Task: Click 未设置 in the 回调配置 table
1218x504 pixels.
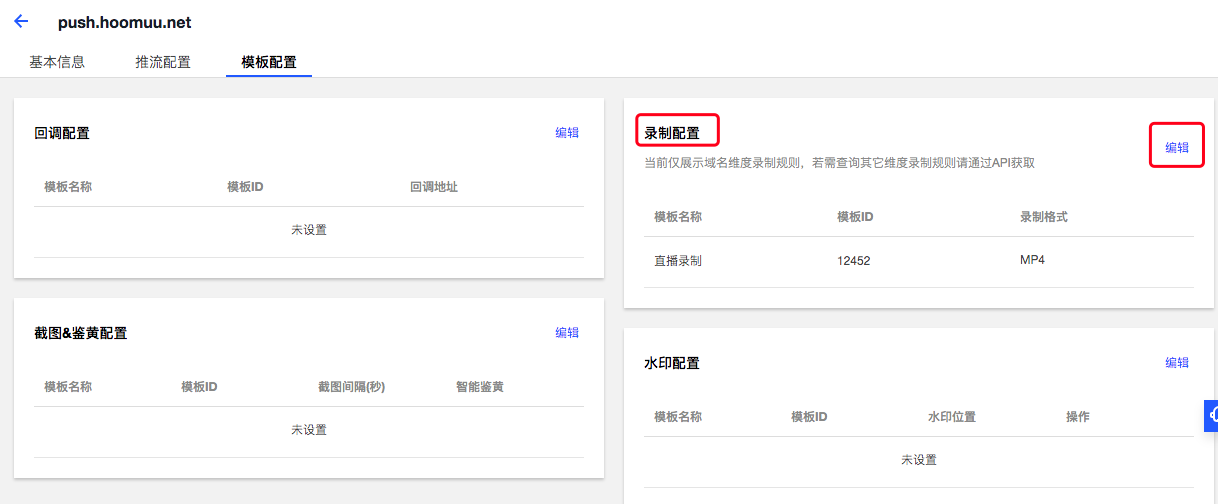Action: 309,230
